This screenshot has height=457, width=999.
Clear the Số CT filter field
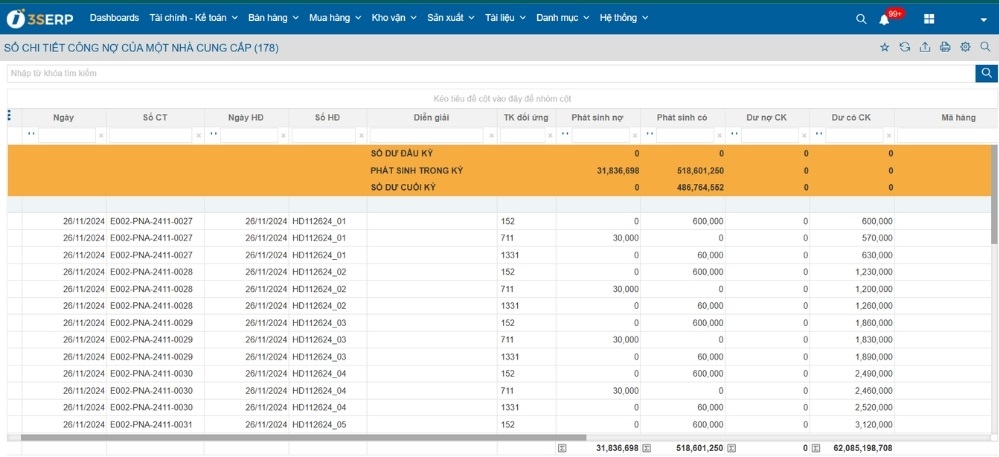[x=198, y=136]
